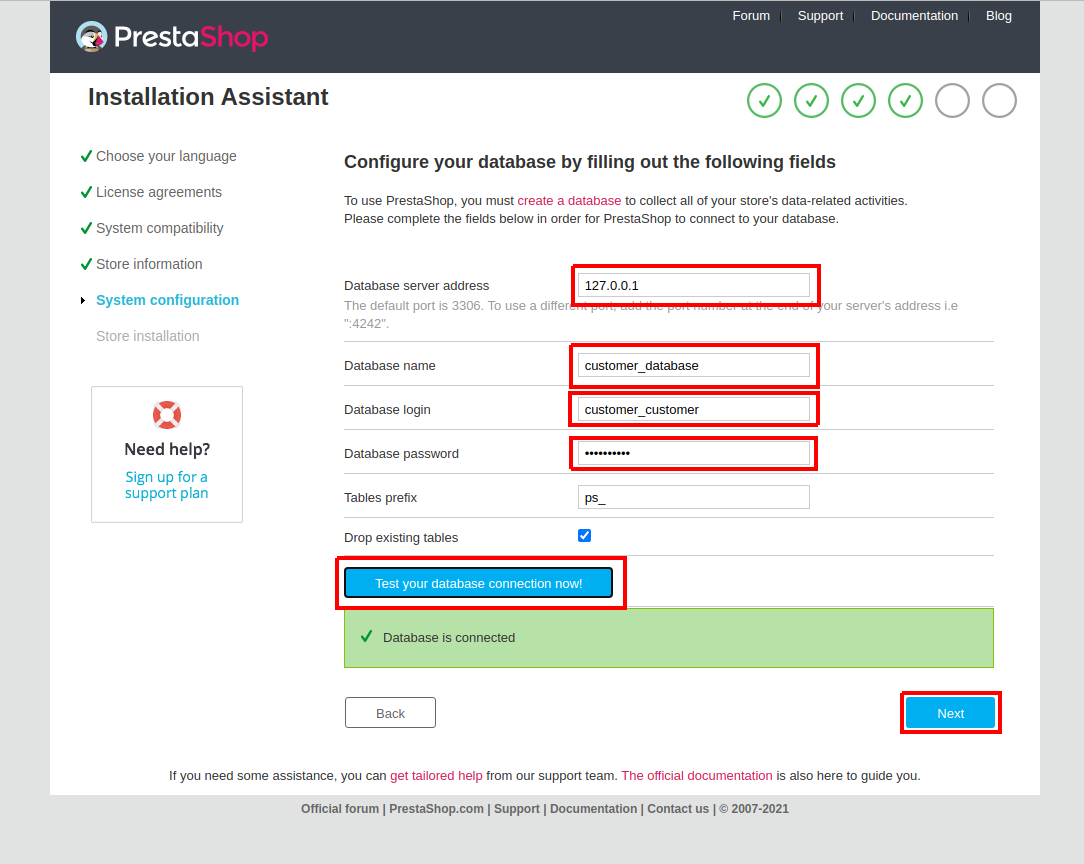Screen dimensions: 1084x864
Task: Go Back to the previous step
Action: 390,713
